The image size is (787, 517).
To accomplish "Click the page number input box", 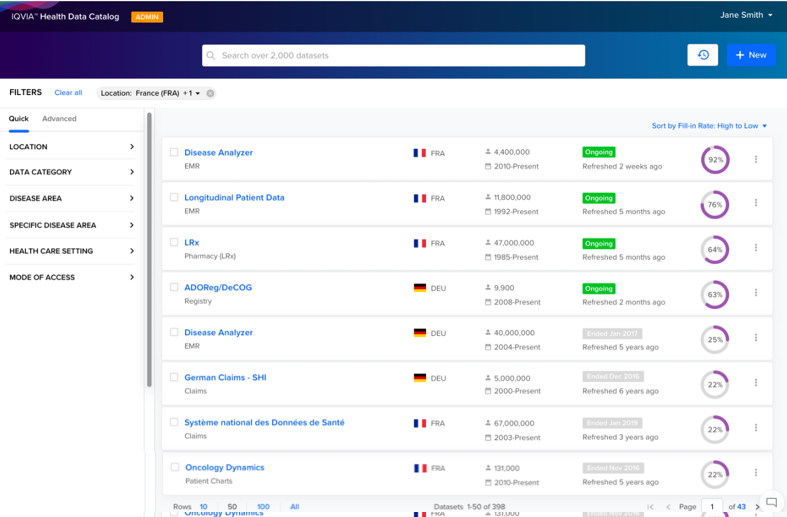I will pos(712,506).
